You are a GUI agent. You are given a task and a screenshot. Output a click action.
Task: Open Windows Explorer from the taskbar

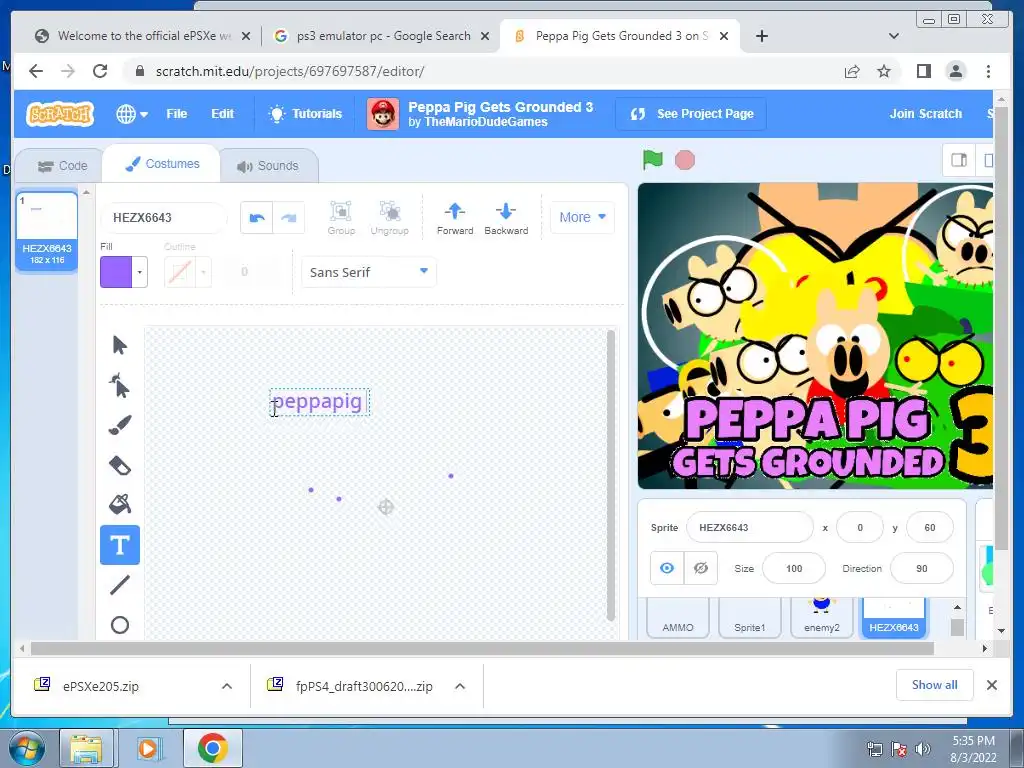[86, 748]
